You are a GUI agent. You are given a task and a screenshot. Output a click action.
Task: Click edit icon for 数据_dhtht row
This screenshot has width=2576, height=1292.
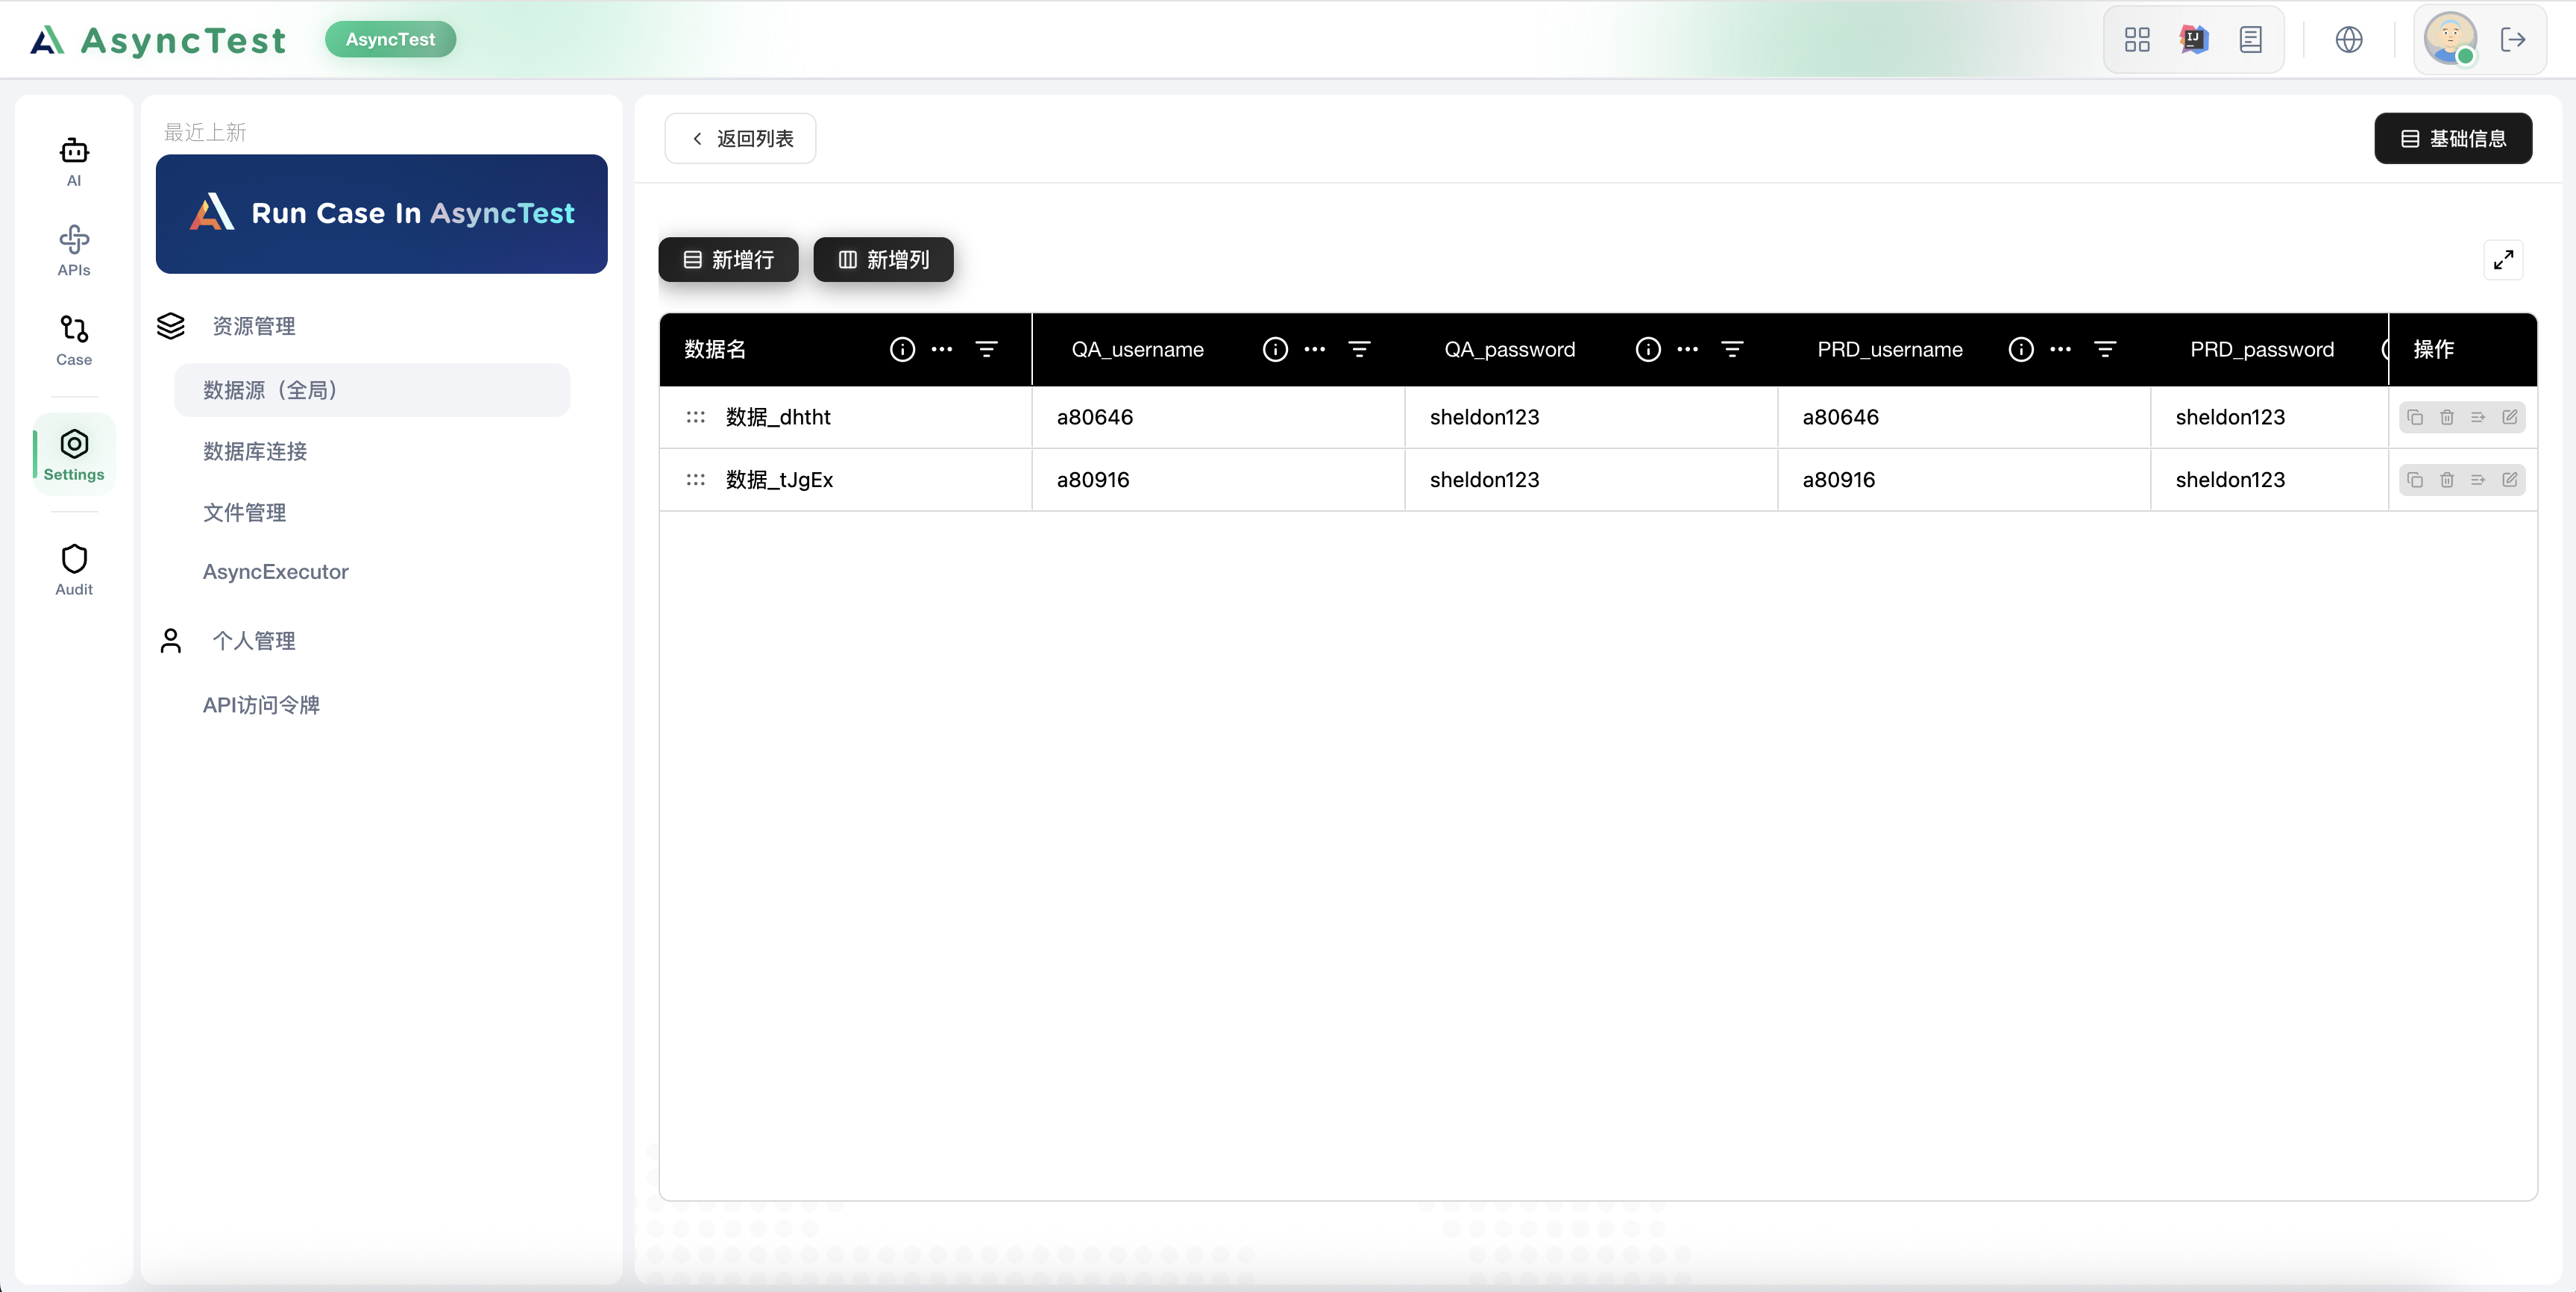point(2510,418)
